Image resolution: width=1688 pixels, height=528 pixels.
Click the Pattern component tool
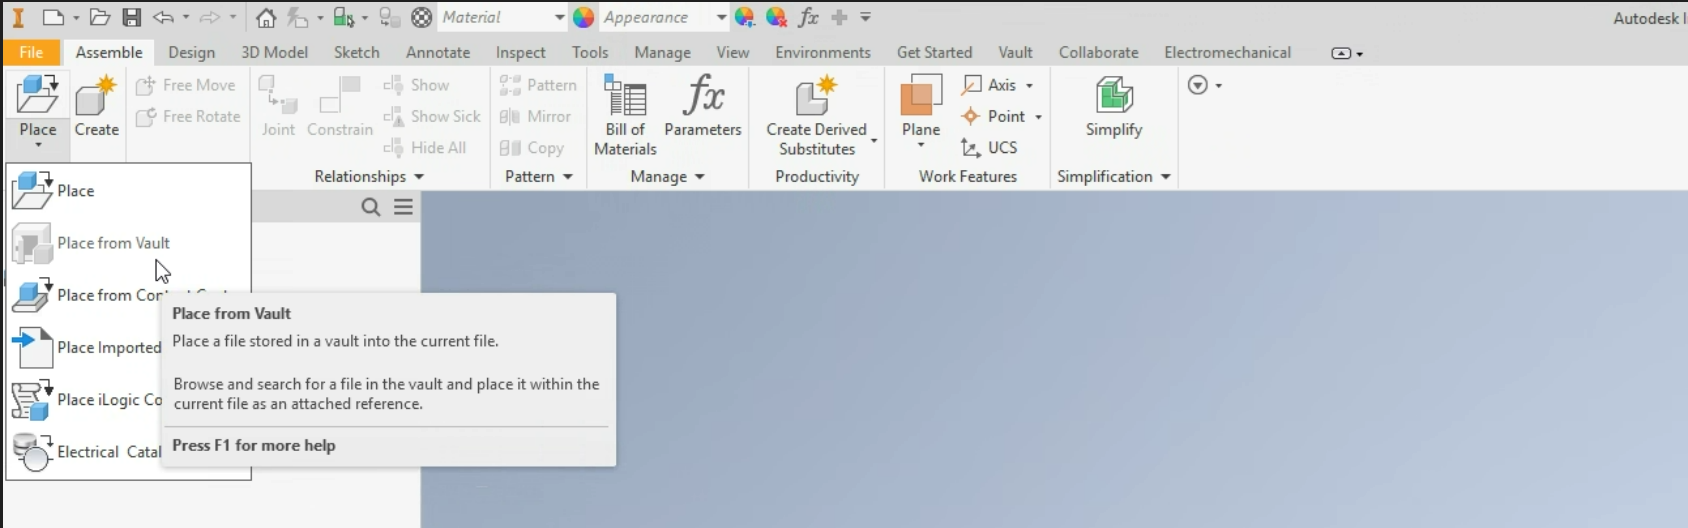[538, 85]
